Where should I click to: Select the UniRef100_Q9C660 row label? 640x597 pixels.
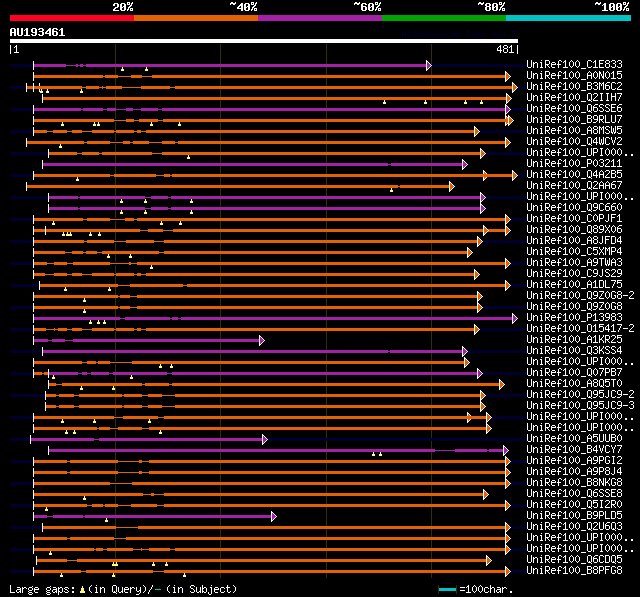point(574,208)
